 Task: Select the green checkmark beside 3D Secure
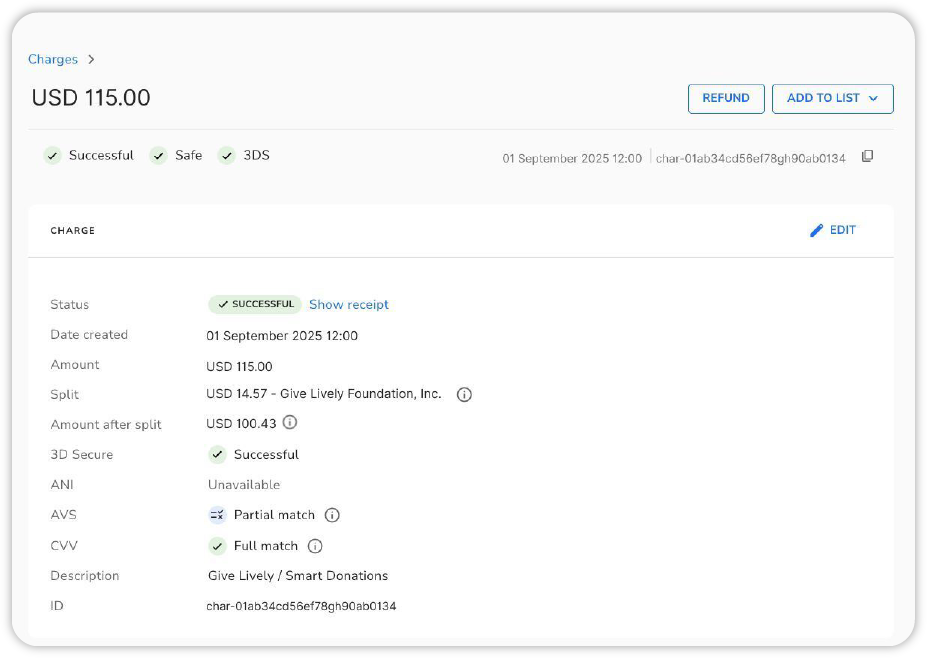pyautogui.click(x=217, y=454)
